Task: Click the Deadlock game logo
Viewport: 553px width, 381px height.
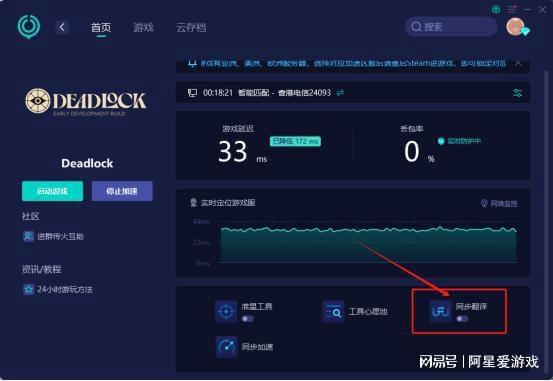Action: 86,102
